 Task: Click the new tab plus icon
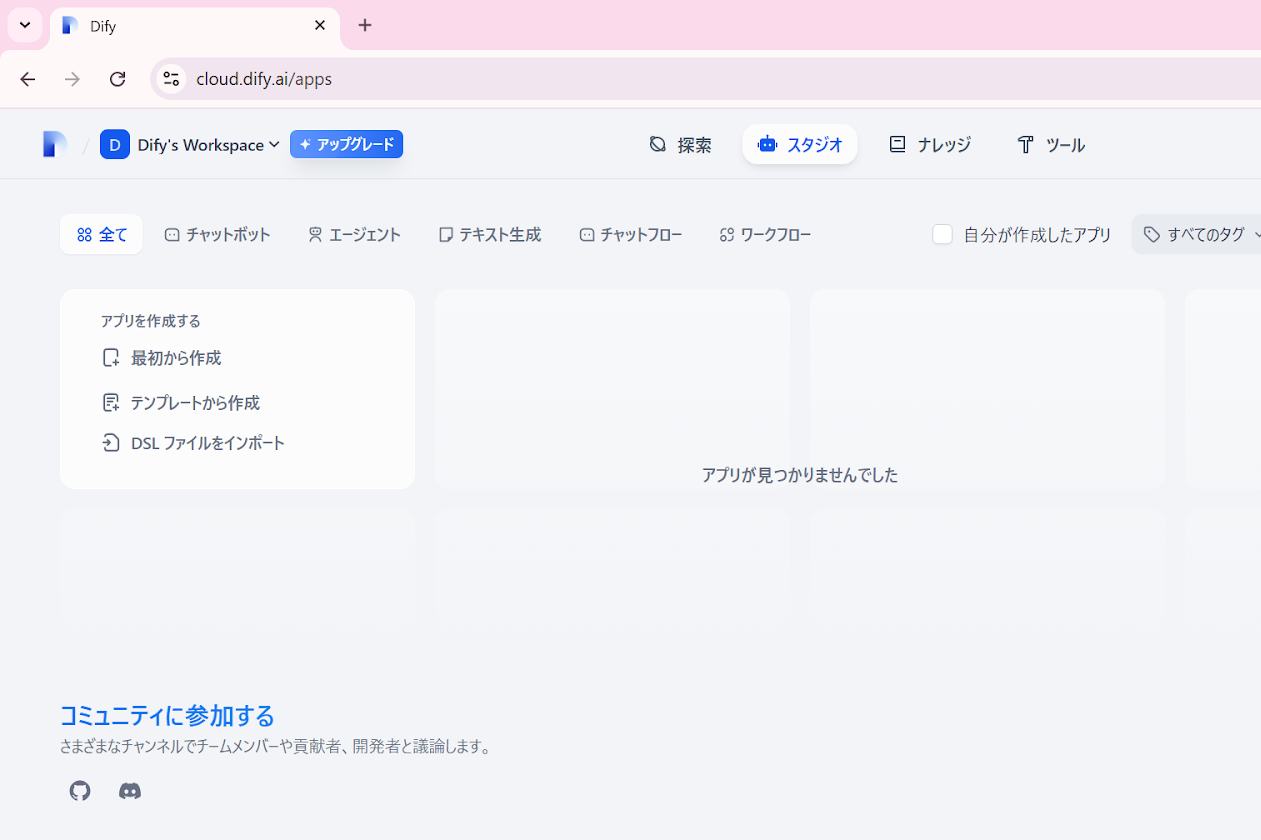pyautogui.click(x=365, y=26)
